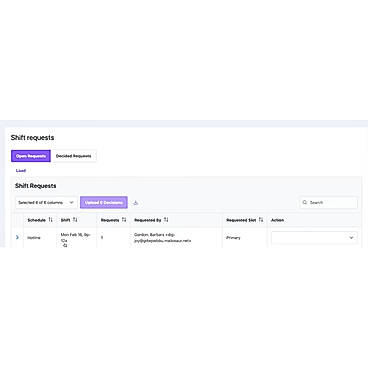Sort by the Requests column arrows

(124, 220)
